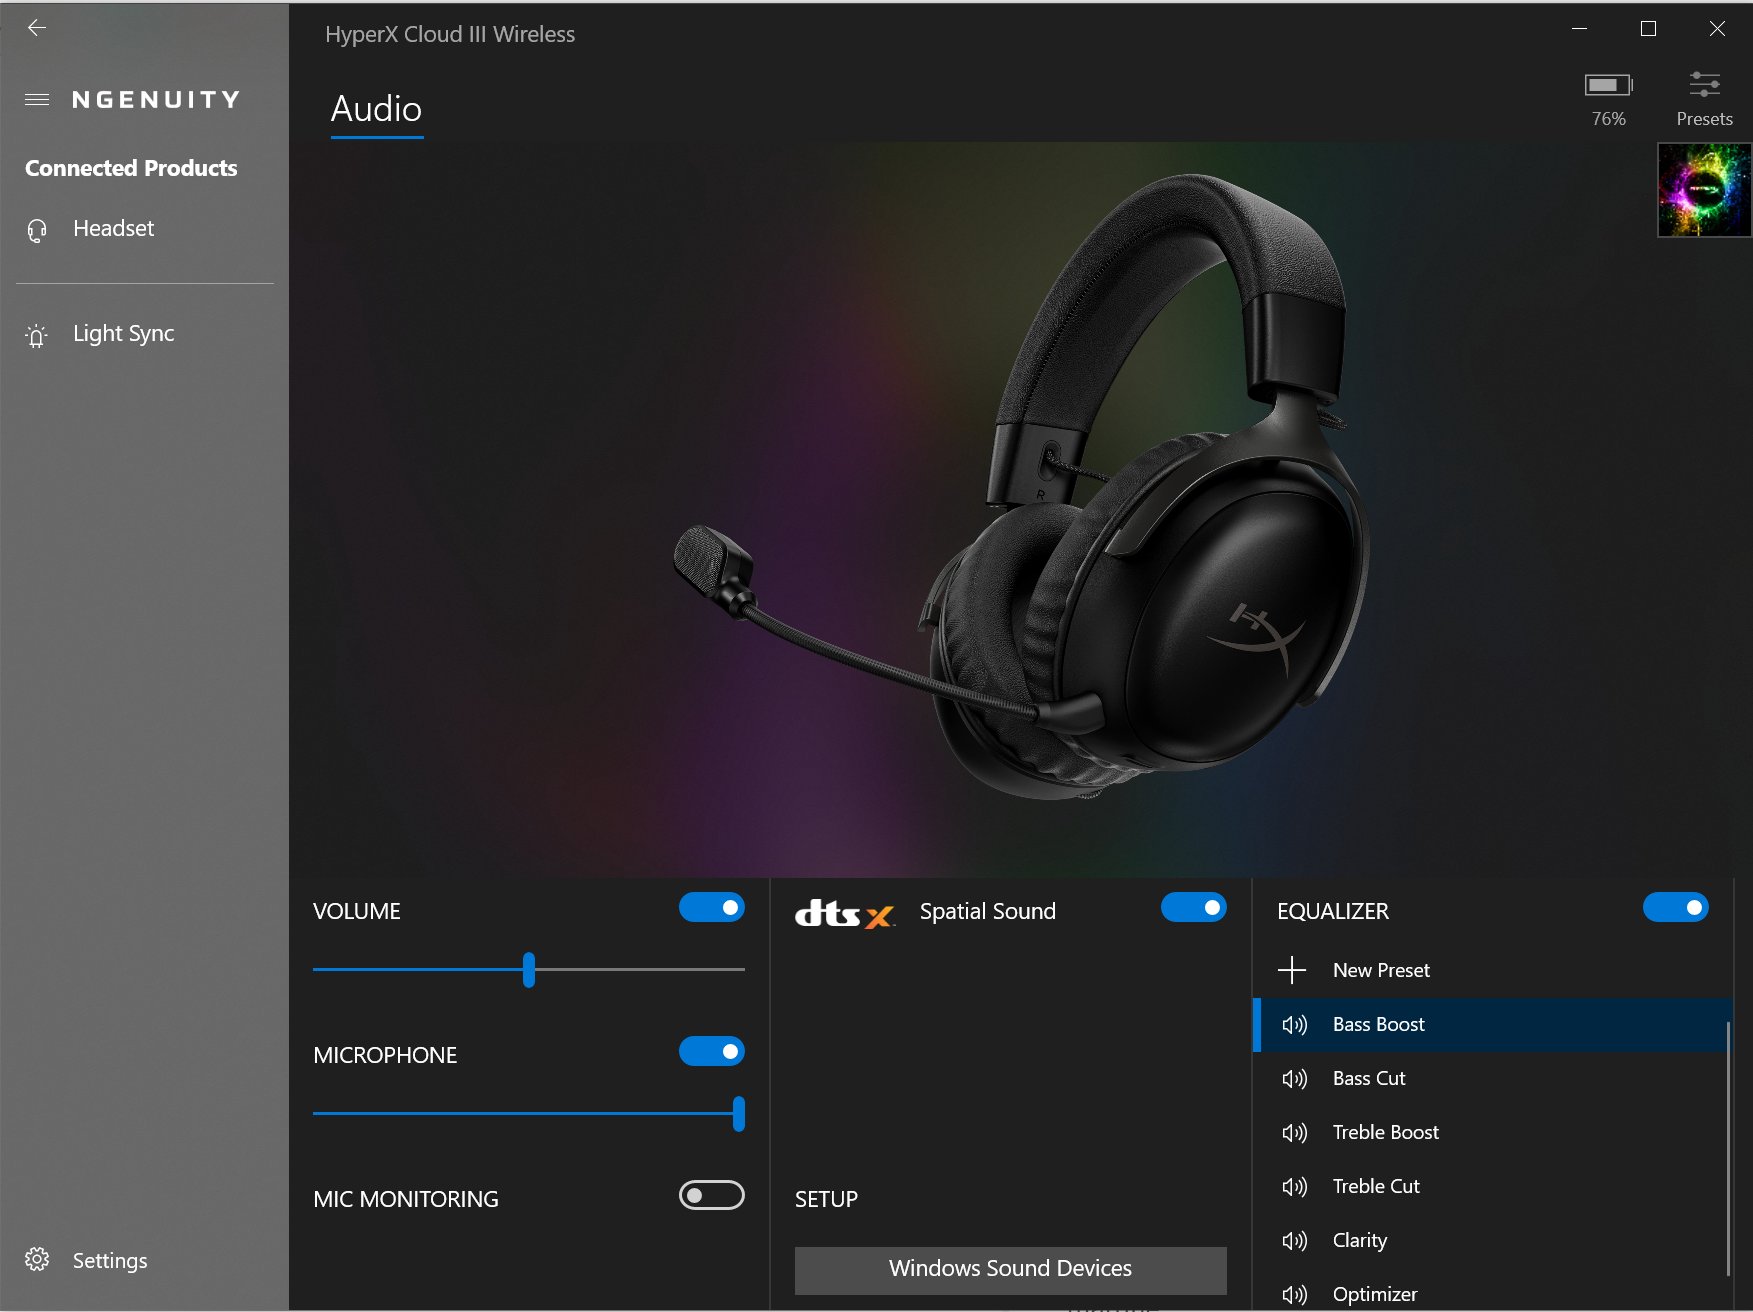The width and height of the screenshot is (1753, 1312).
Task: Click the colorful preset thumbnail
Action: pyautogui.click(x=1704, y=190)
